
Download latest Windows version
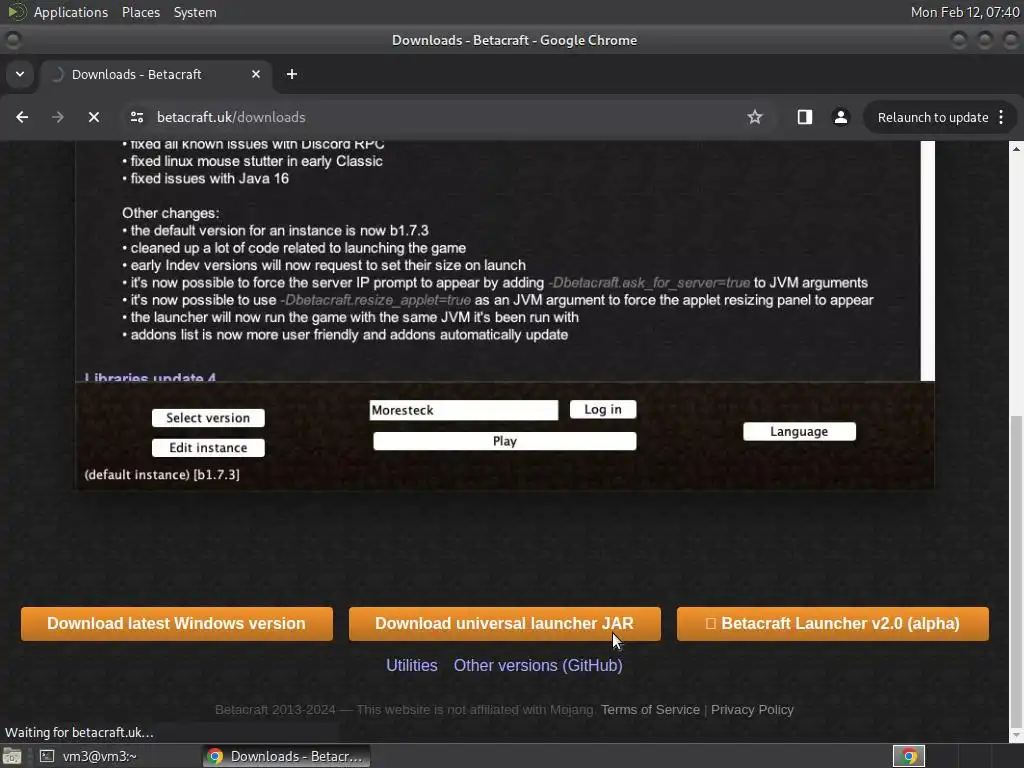[176, 624]
